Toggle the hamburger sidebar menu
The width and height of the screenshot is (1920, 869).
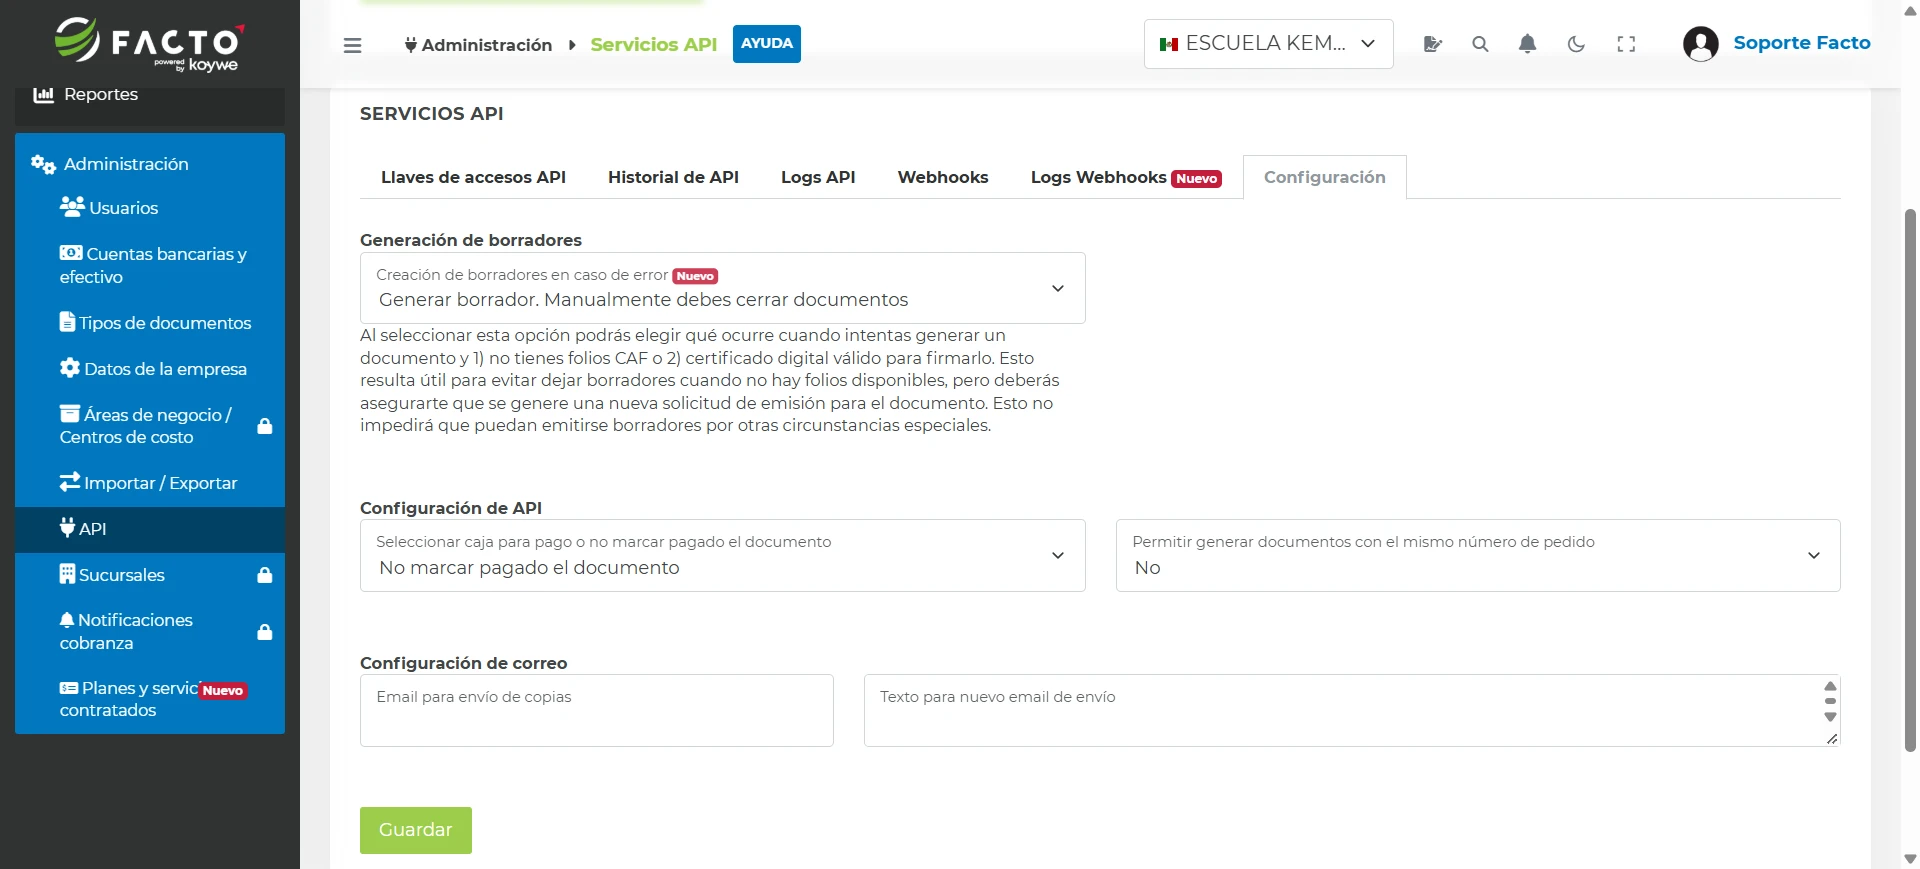pos(352,45)
